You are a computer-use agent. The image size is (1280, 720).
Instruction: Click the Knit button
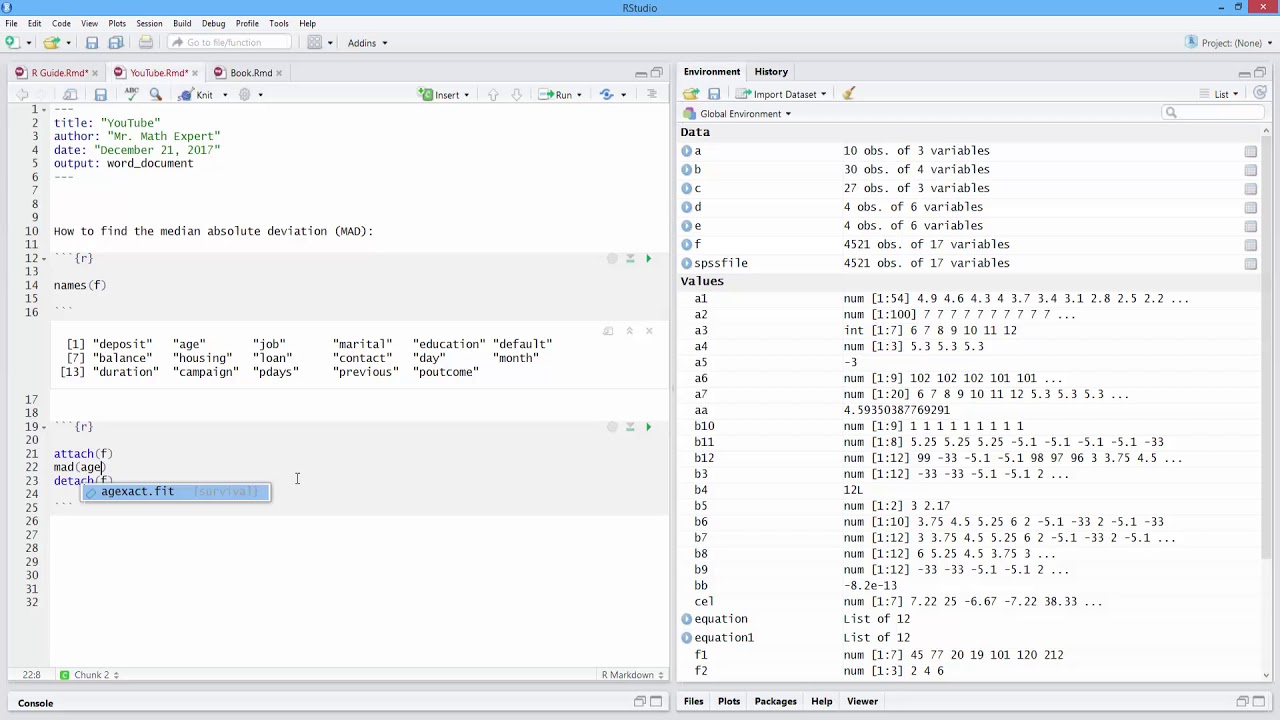pos(196,94)
